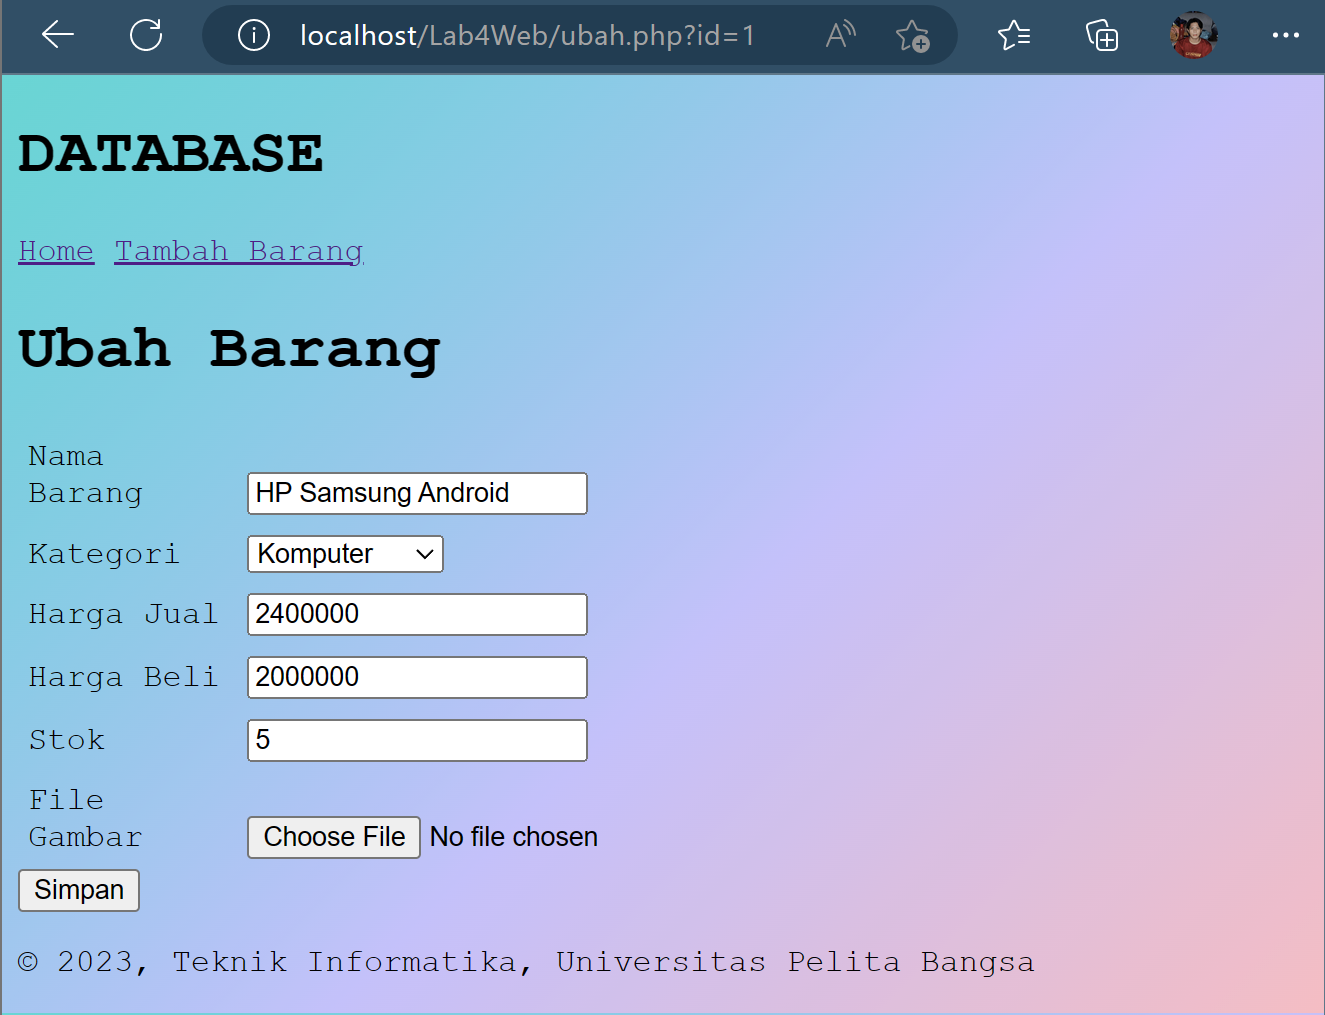Open the favorites bar list
The height and width of the screenshot is (1015, 1325).
1013,36
